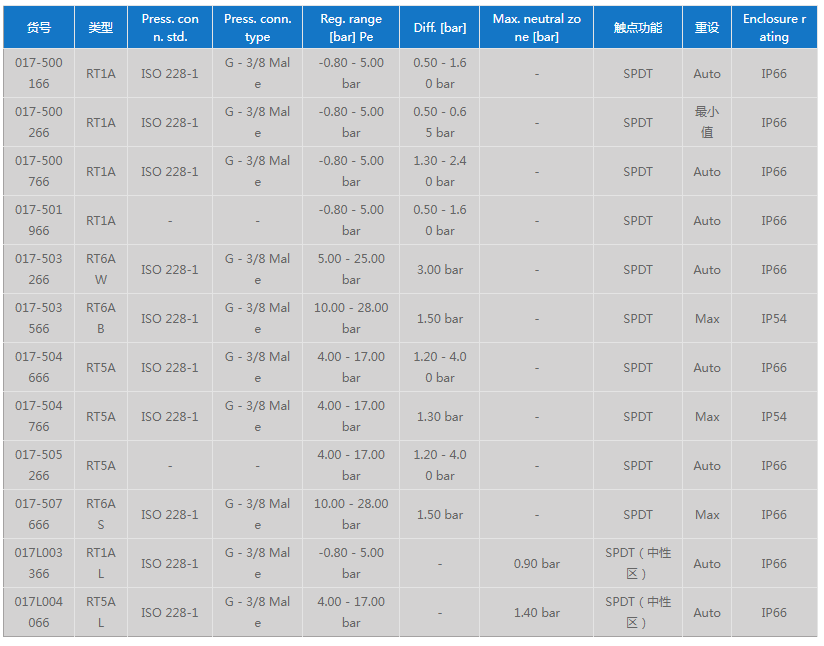
Task: Click the 重设 column header
Action: pyautogui.click(x=707, y=28)
